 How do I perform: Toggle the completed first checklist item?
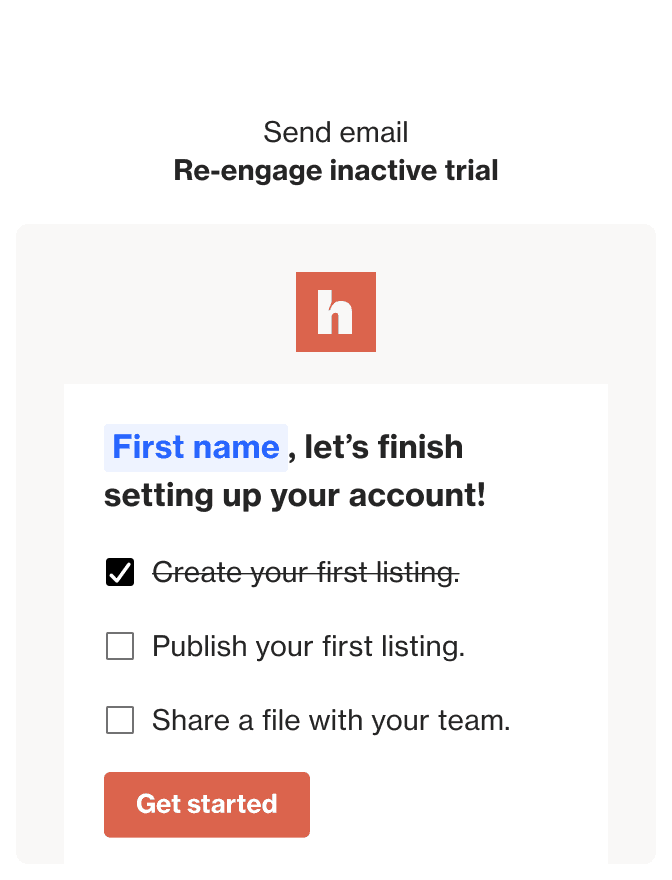pos(120,571)
